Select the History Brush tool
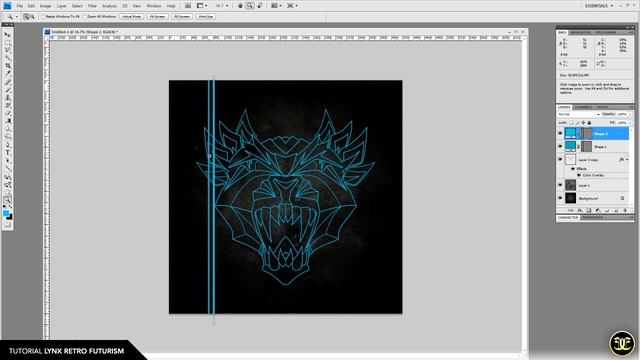The height and width of the screenshot is (360, 640). click(x=7, y=105)
